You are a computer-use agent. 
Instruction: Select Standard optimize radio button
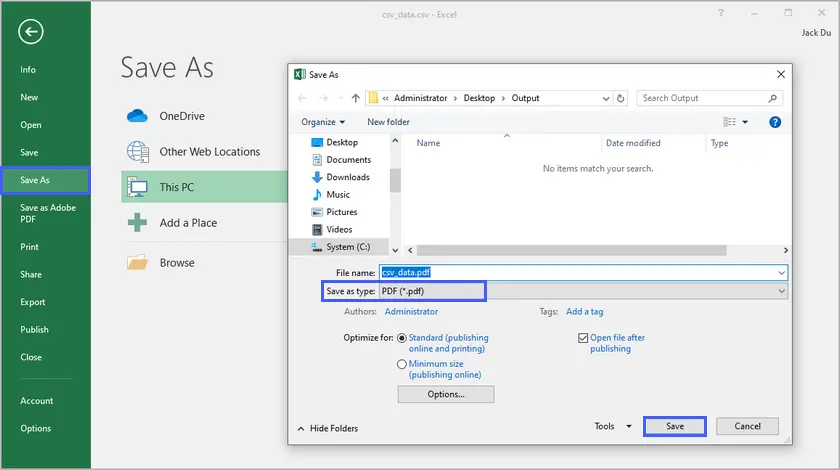point(402,338)
